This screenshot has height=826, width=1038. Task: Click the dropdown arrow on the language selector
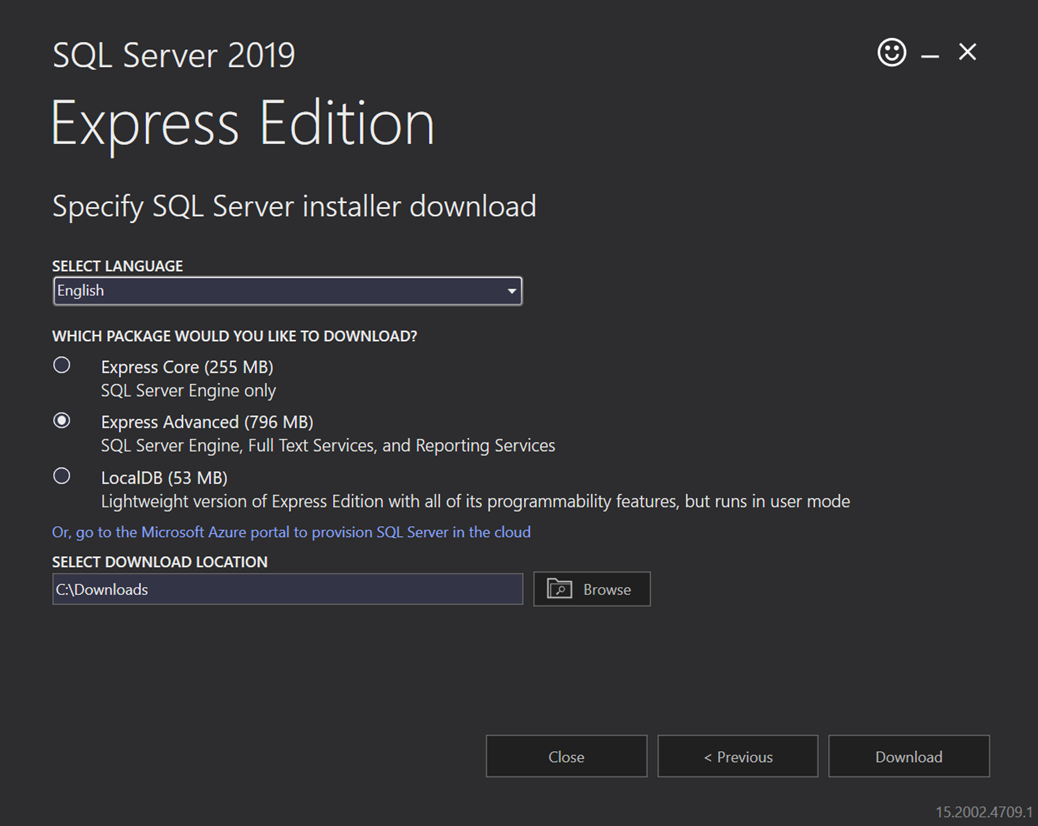[x=512, y=290]
